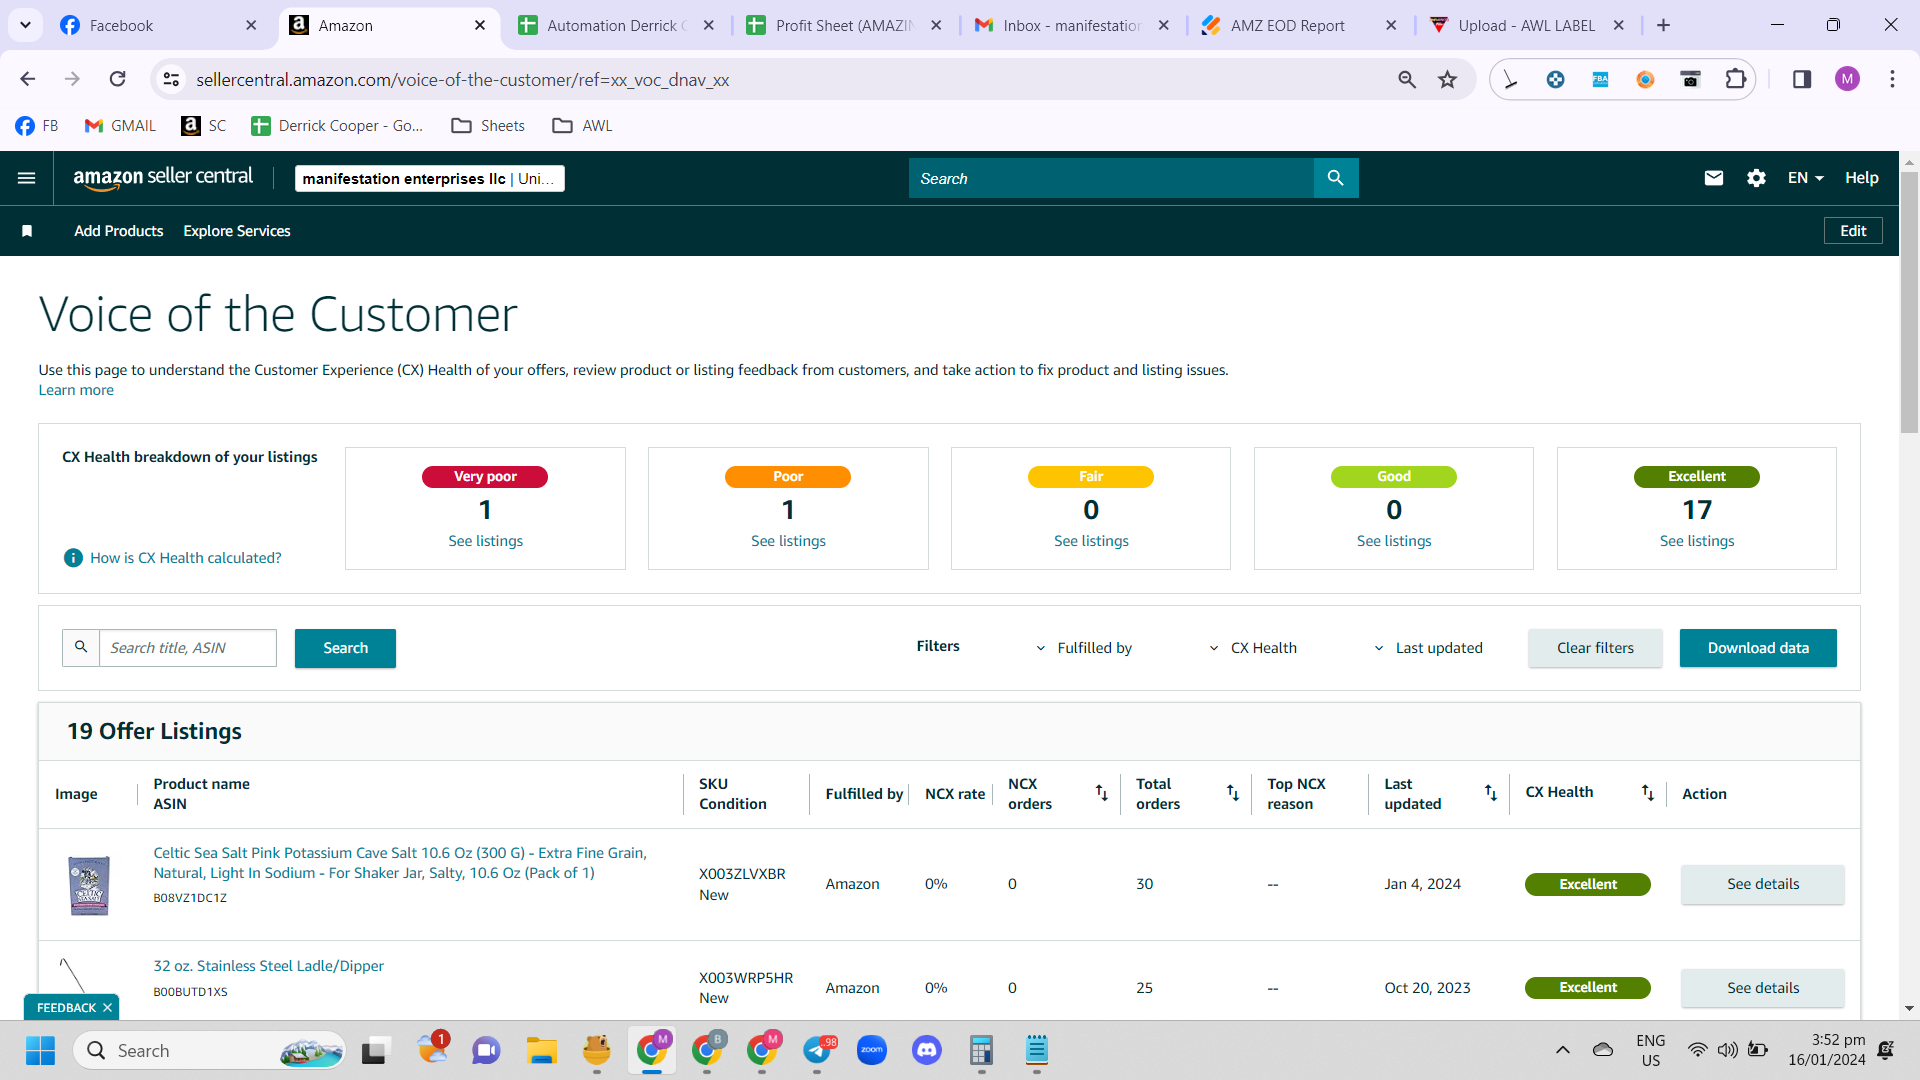
Task: Click the Clear filters button
Action: pos(1595,648)
